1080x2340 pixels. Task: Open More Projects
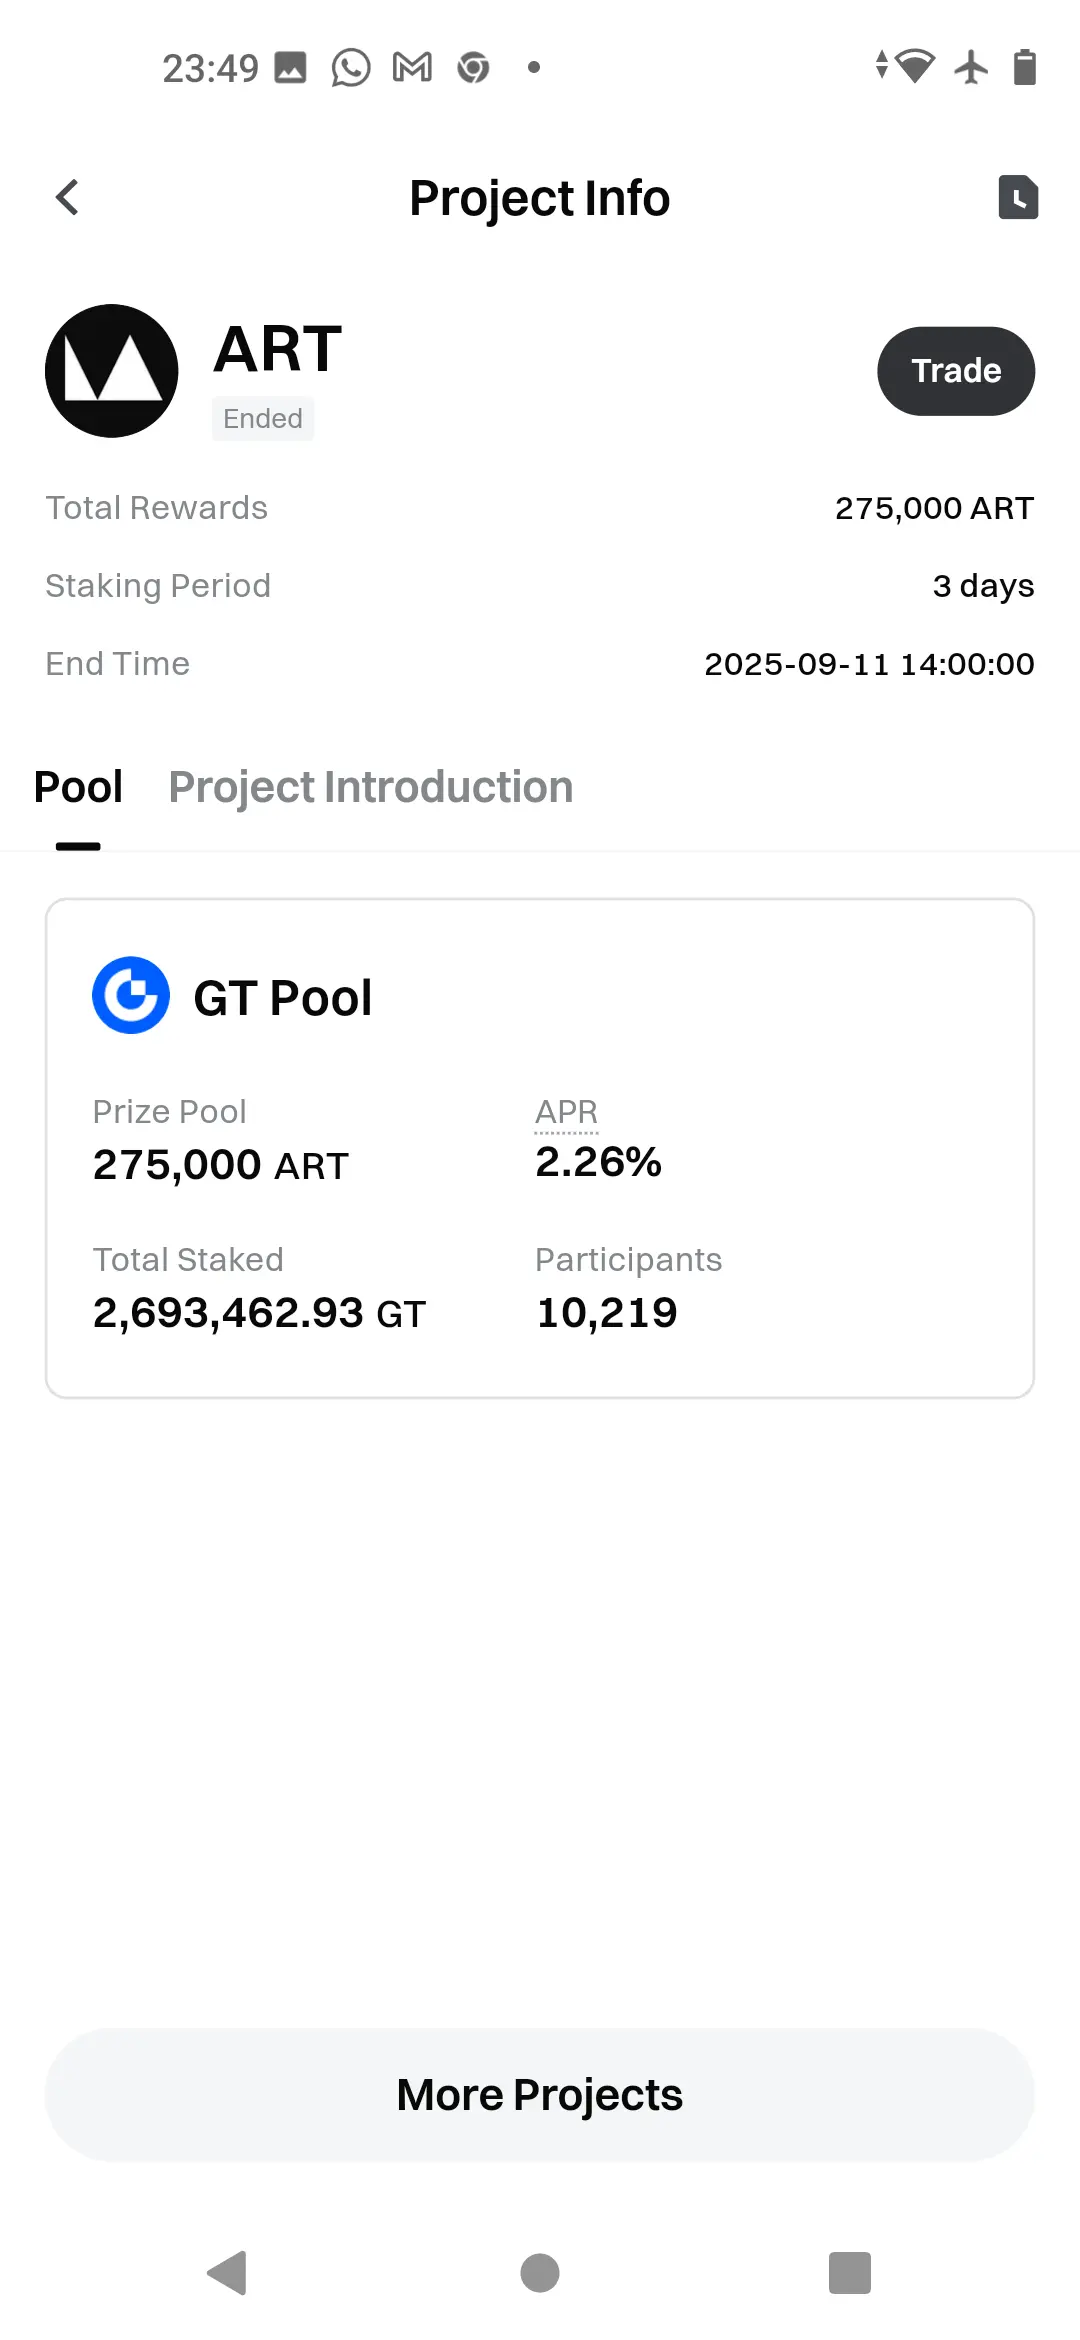pyautogui.click(x=540, y=2095)
